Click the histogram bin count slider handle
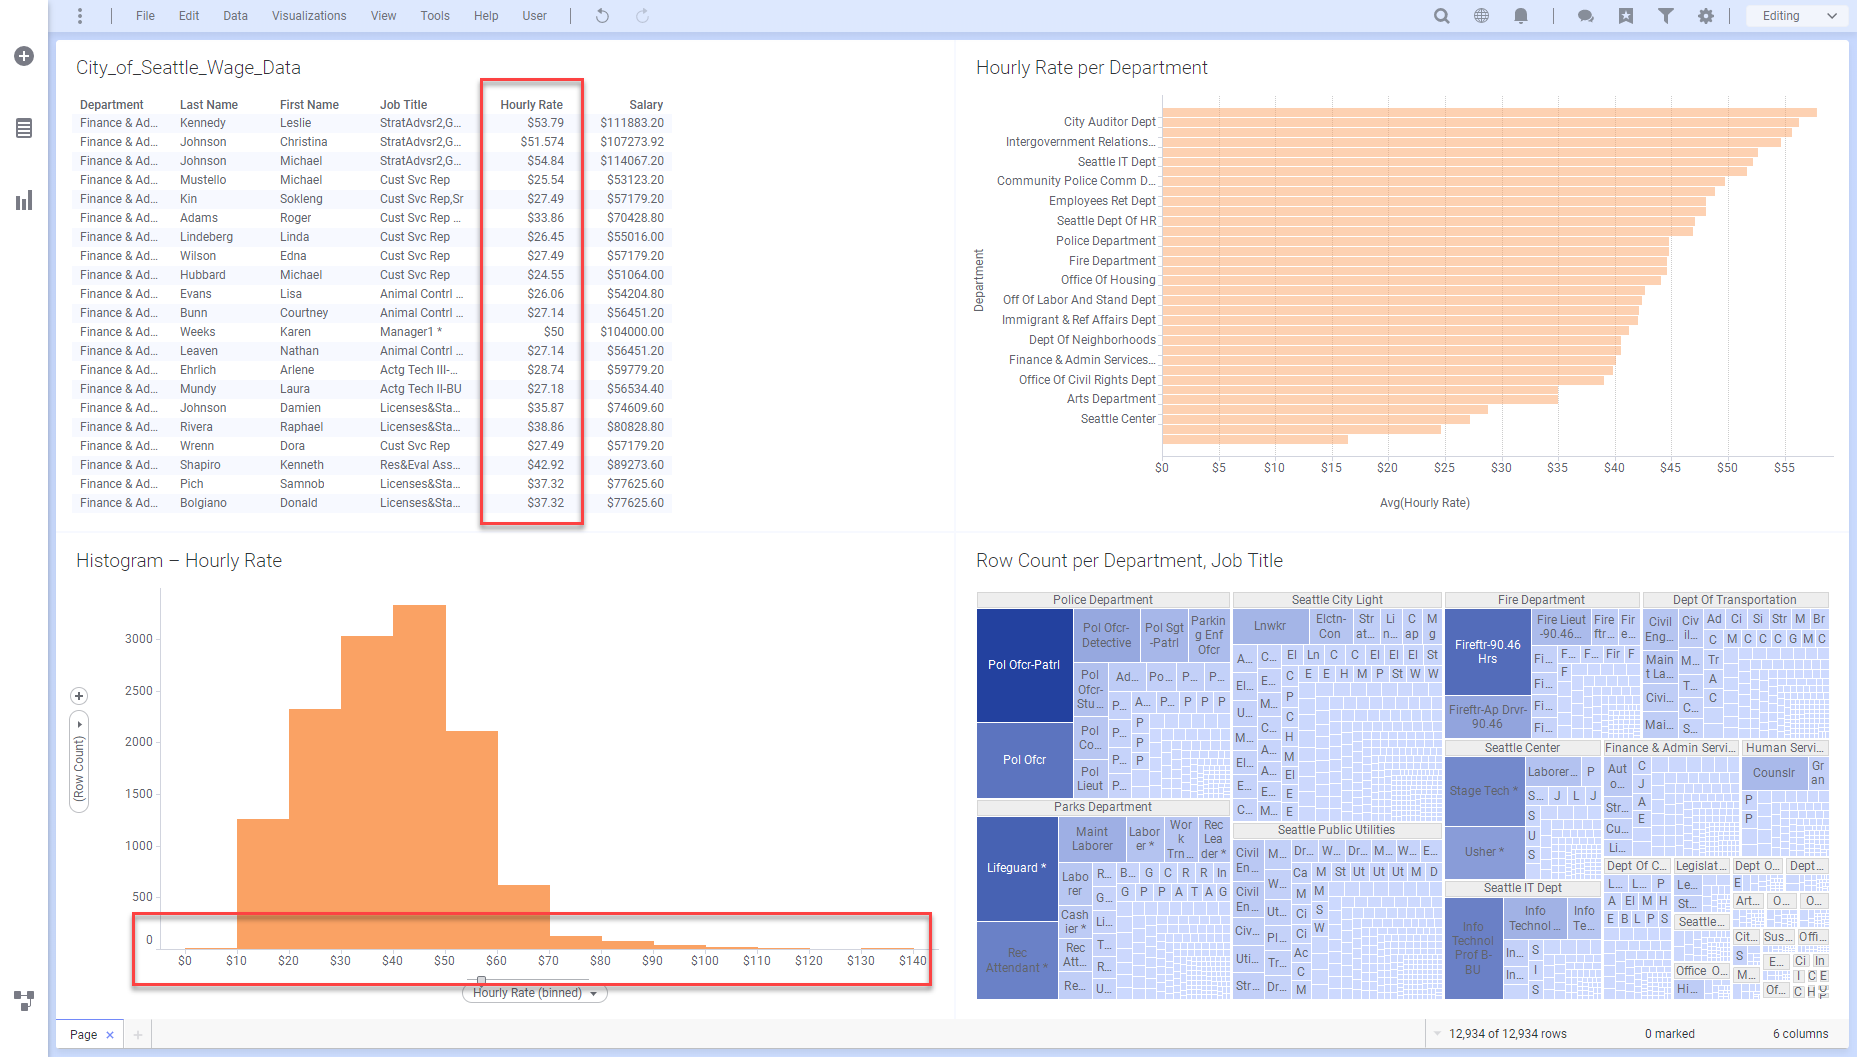Viewport: 1857px width, 1057px height. click(481, 980)
